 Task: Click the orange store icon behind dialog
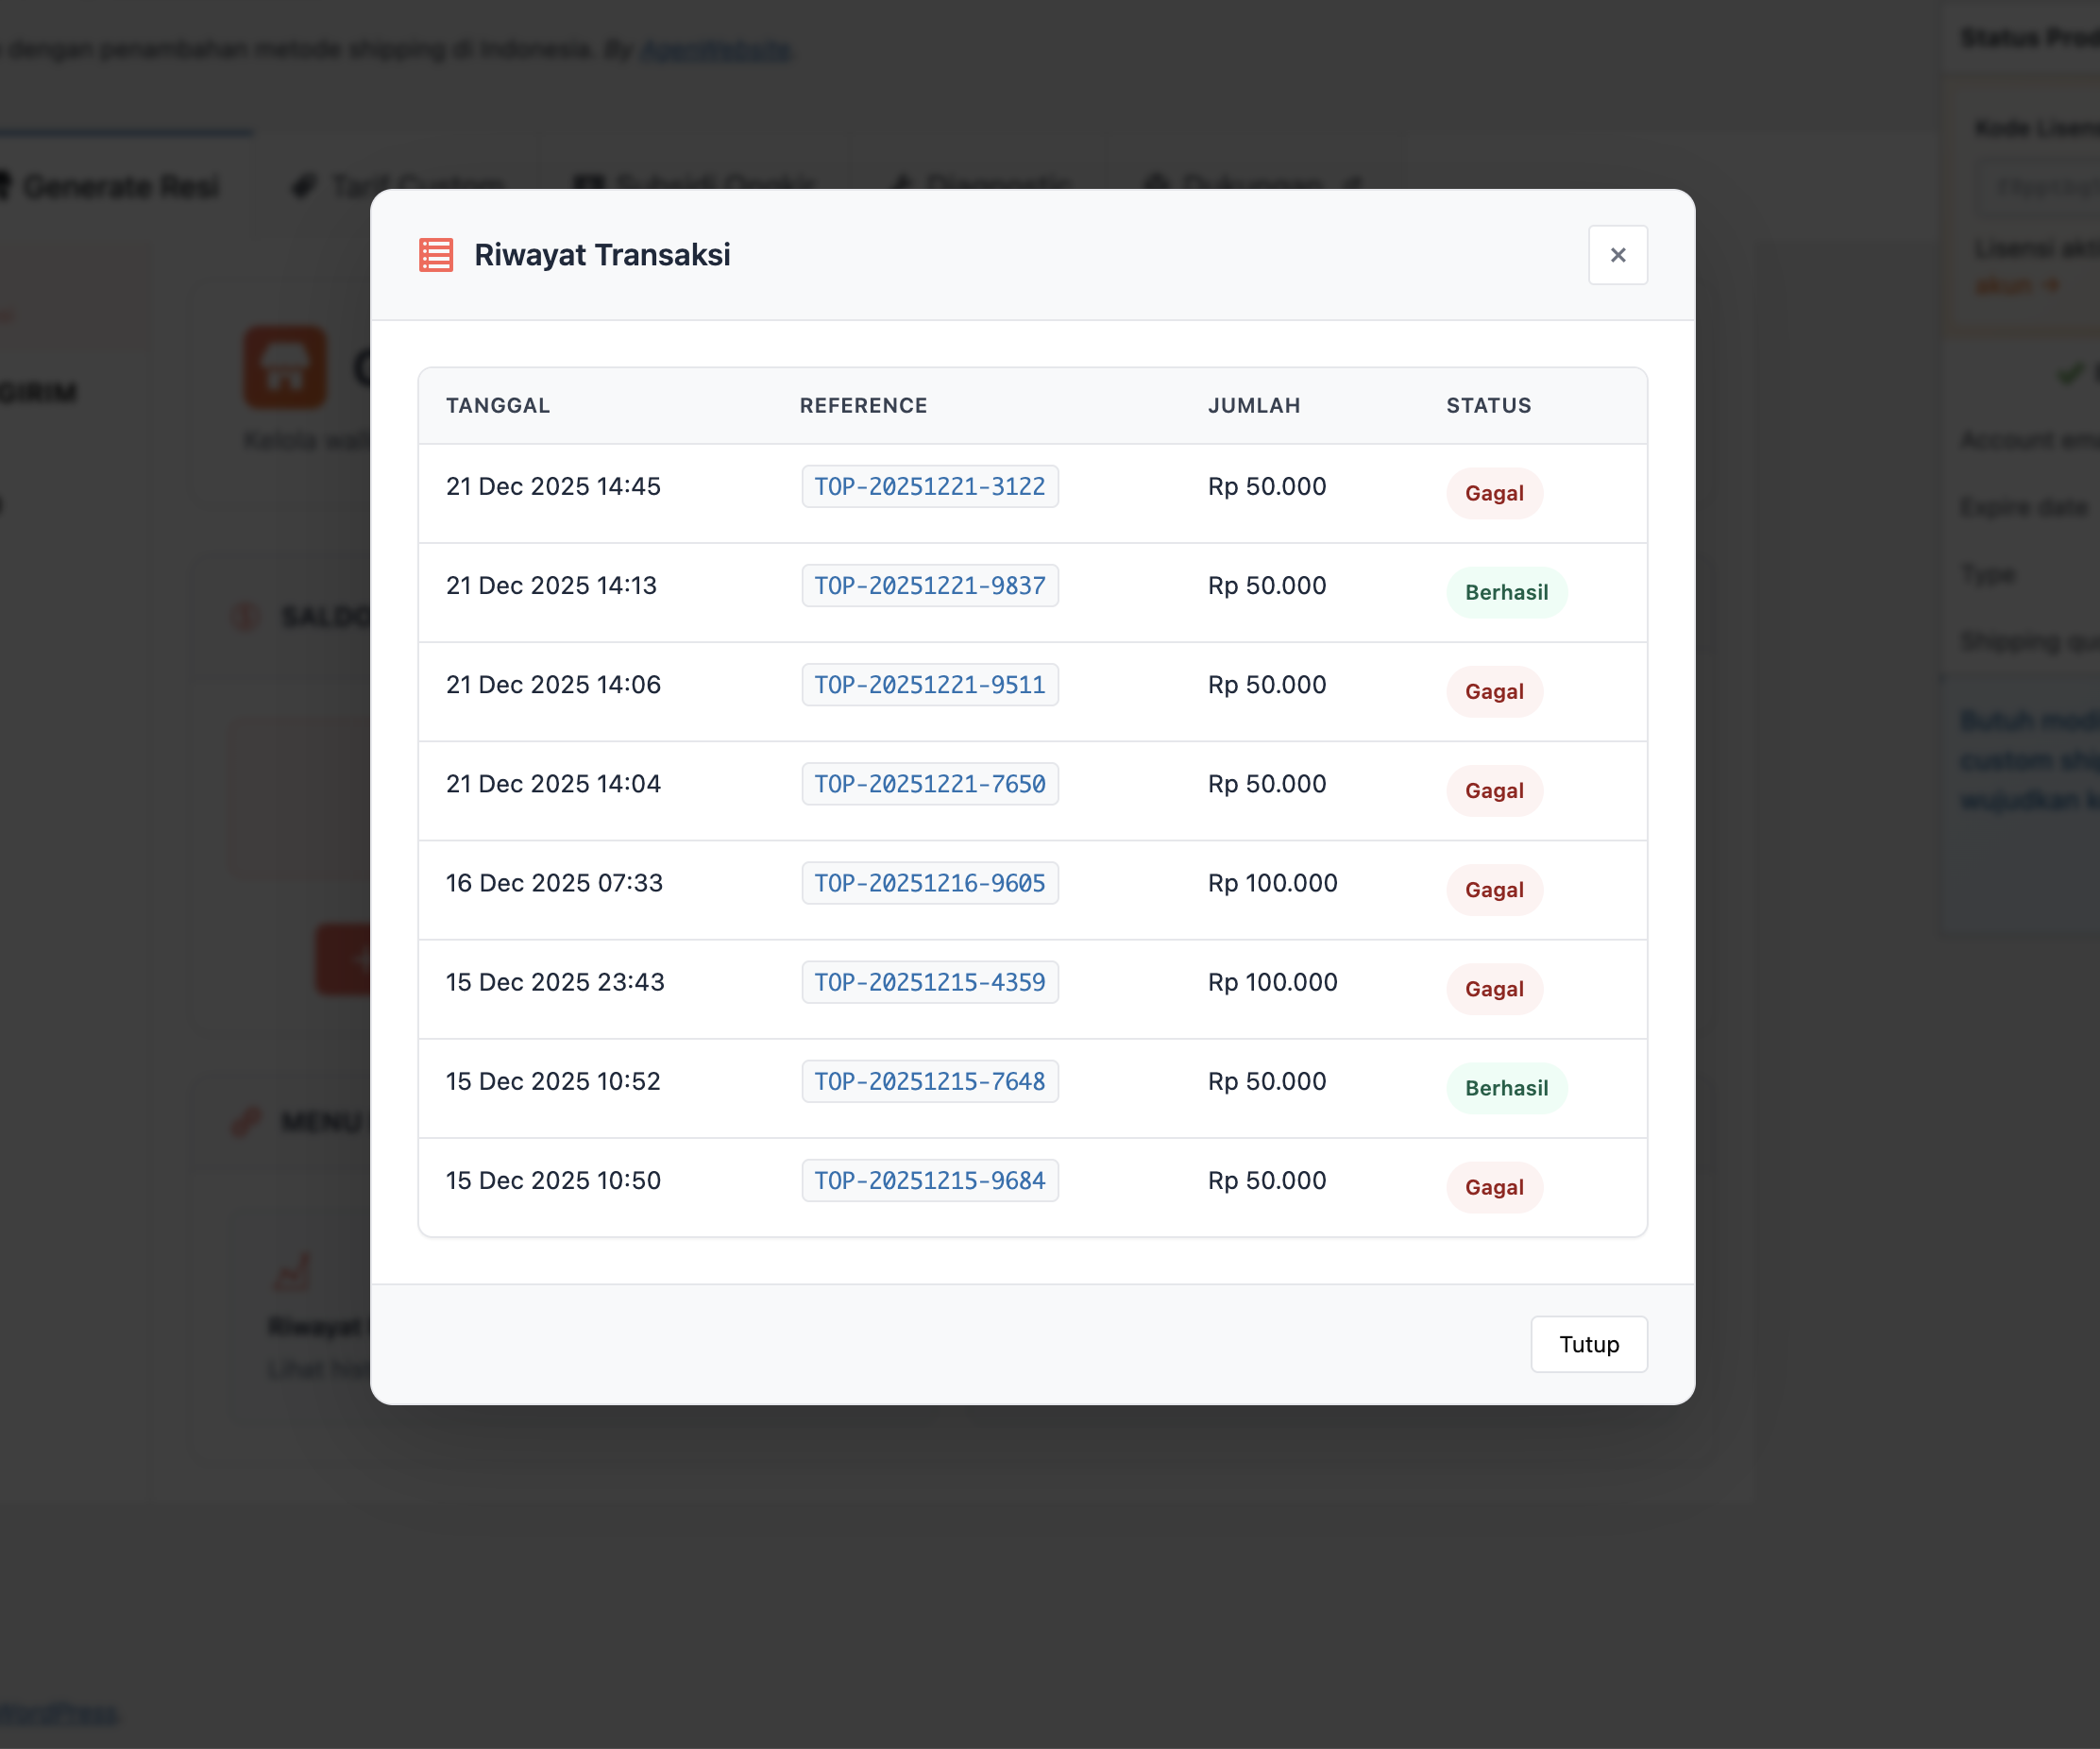coord(285,367)
